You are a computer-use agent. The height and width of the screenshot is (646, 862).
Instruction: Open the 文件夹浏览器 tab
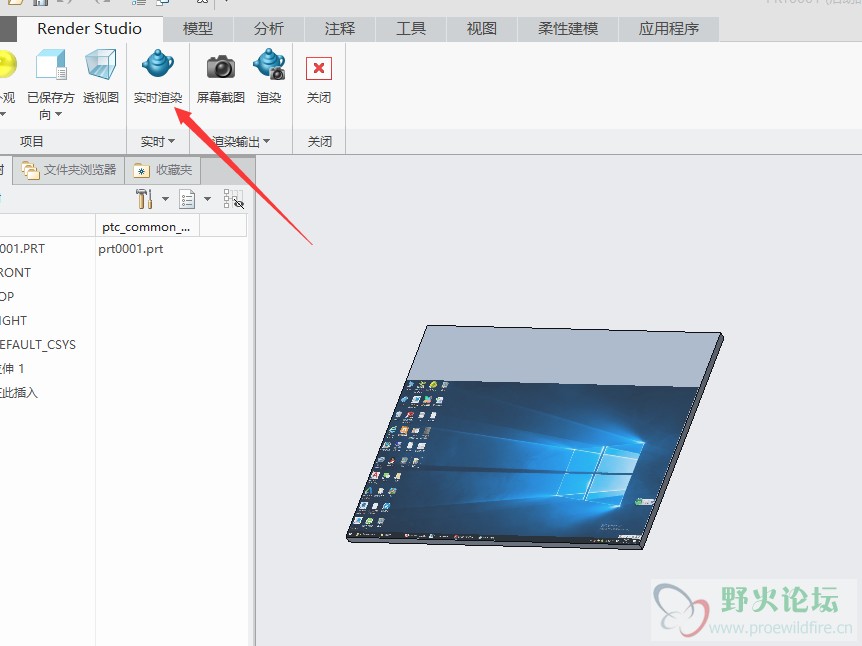pos(68,170)
